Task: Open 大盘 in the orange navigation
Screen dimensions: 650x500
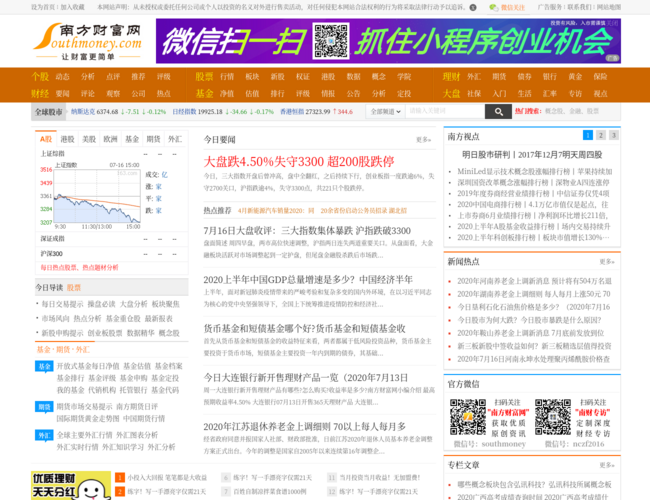Action: pyautogui.click(x=451, y=94)
